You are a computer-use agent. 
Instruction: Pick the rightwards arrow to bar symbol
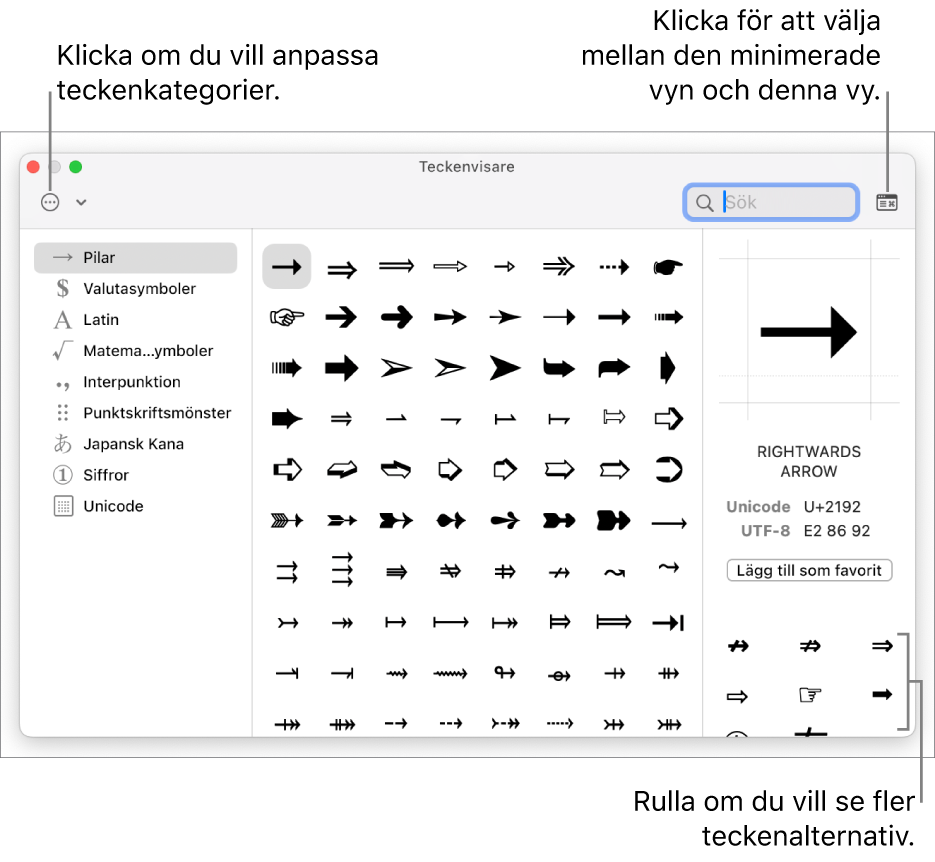(668, 623)
